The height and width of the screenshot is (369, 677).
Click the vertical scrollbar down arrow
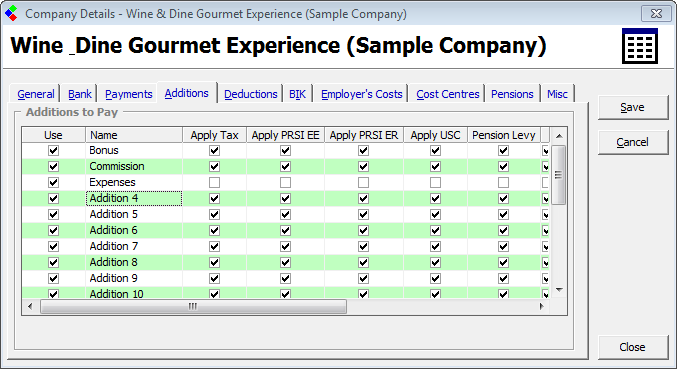(559, 290)
